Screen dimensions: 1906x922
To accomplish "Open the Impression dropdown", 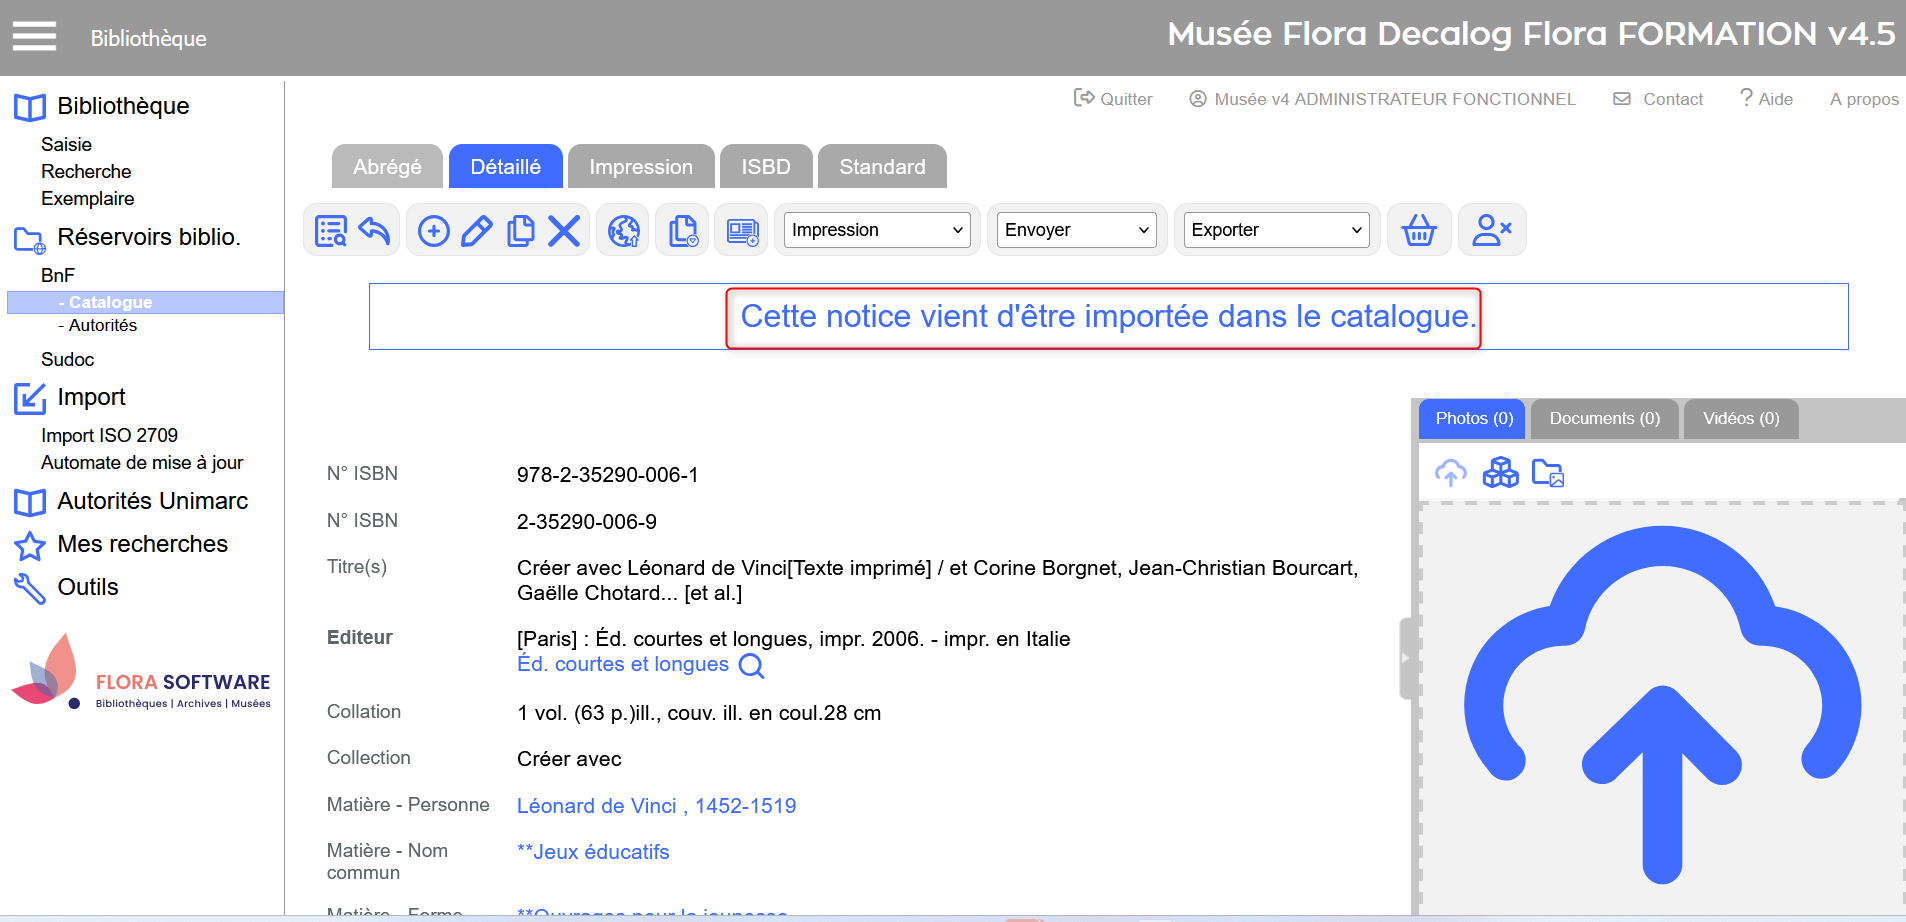I will pos(876,230).
